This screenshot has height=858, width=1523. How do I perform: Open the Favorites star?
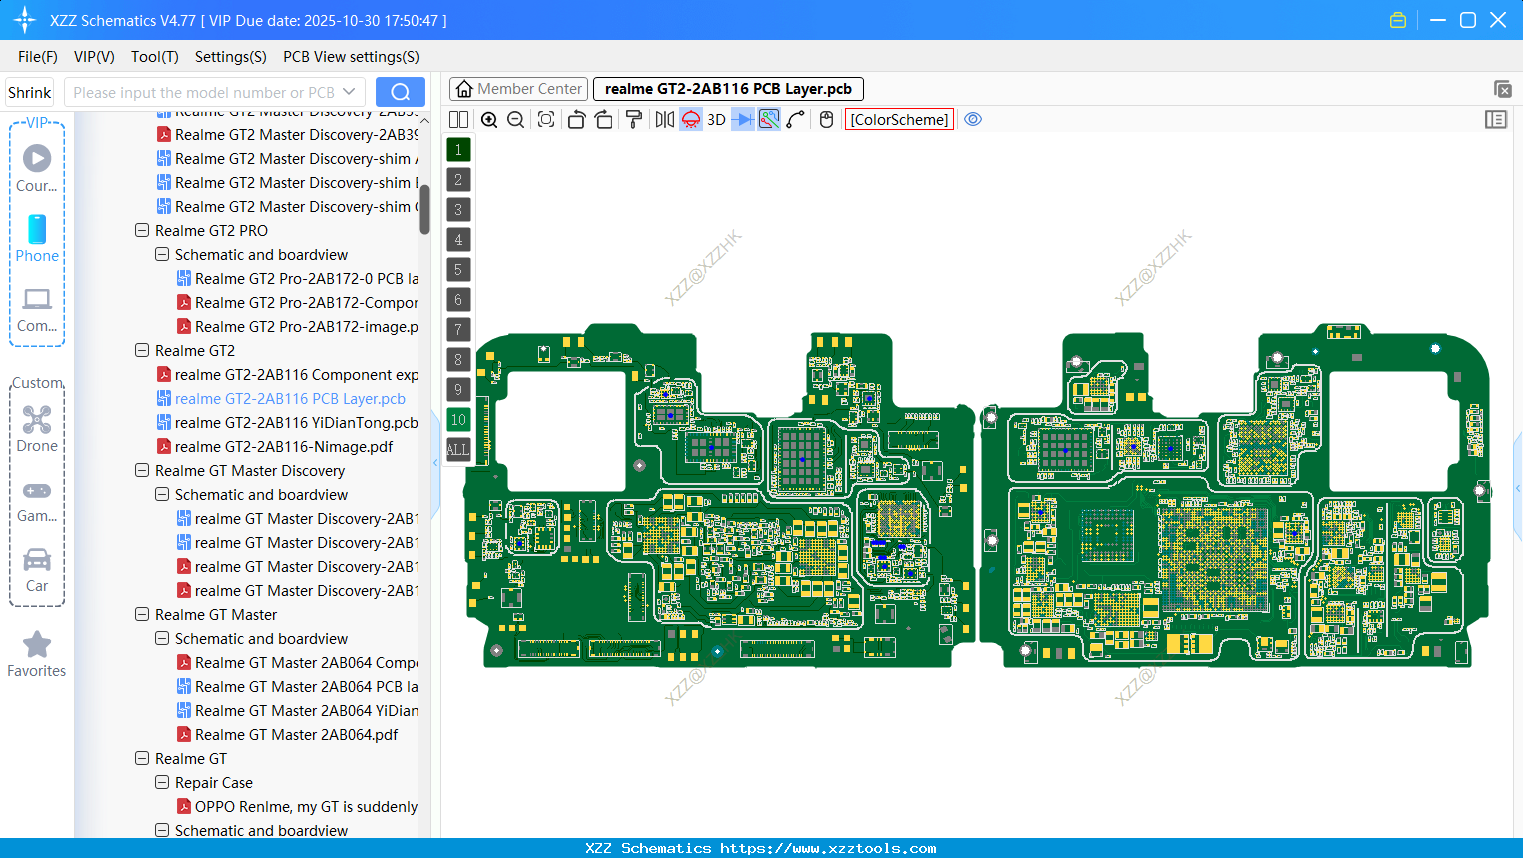37,654
